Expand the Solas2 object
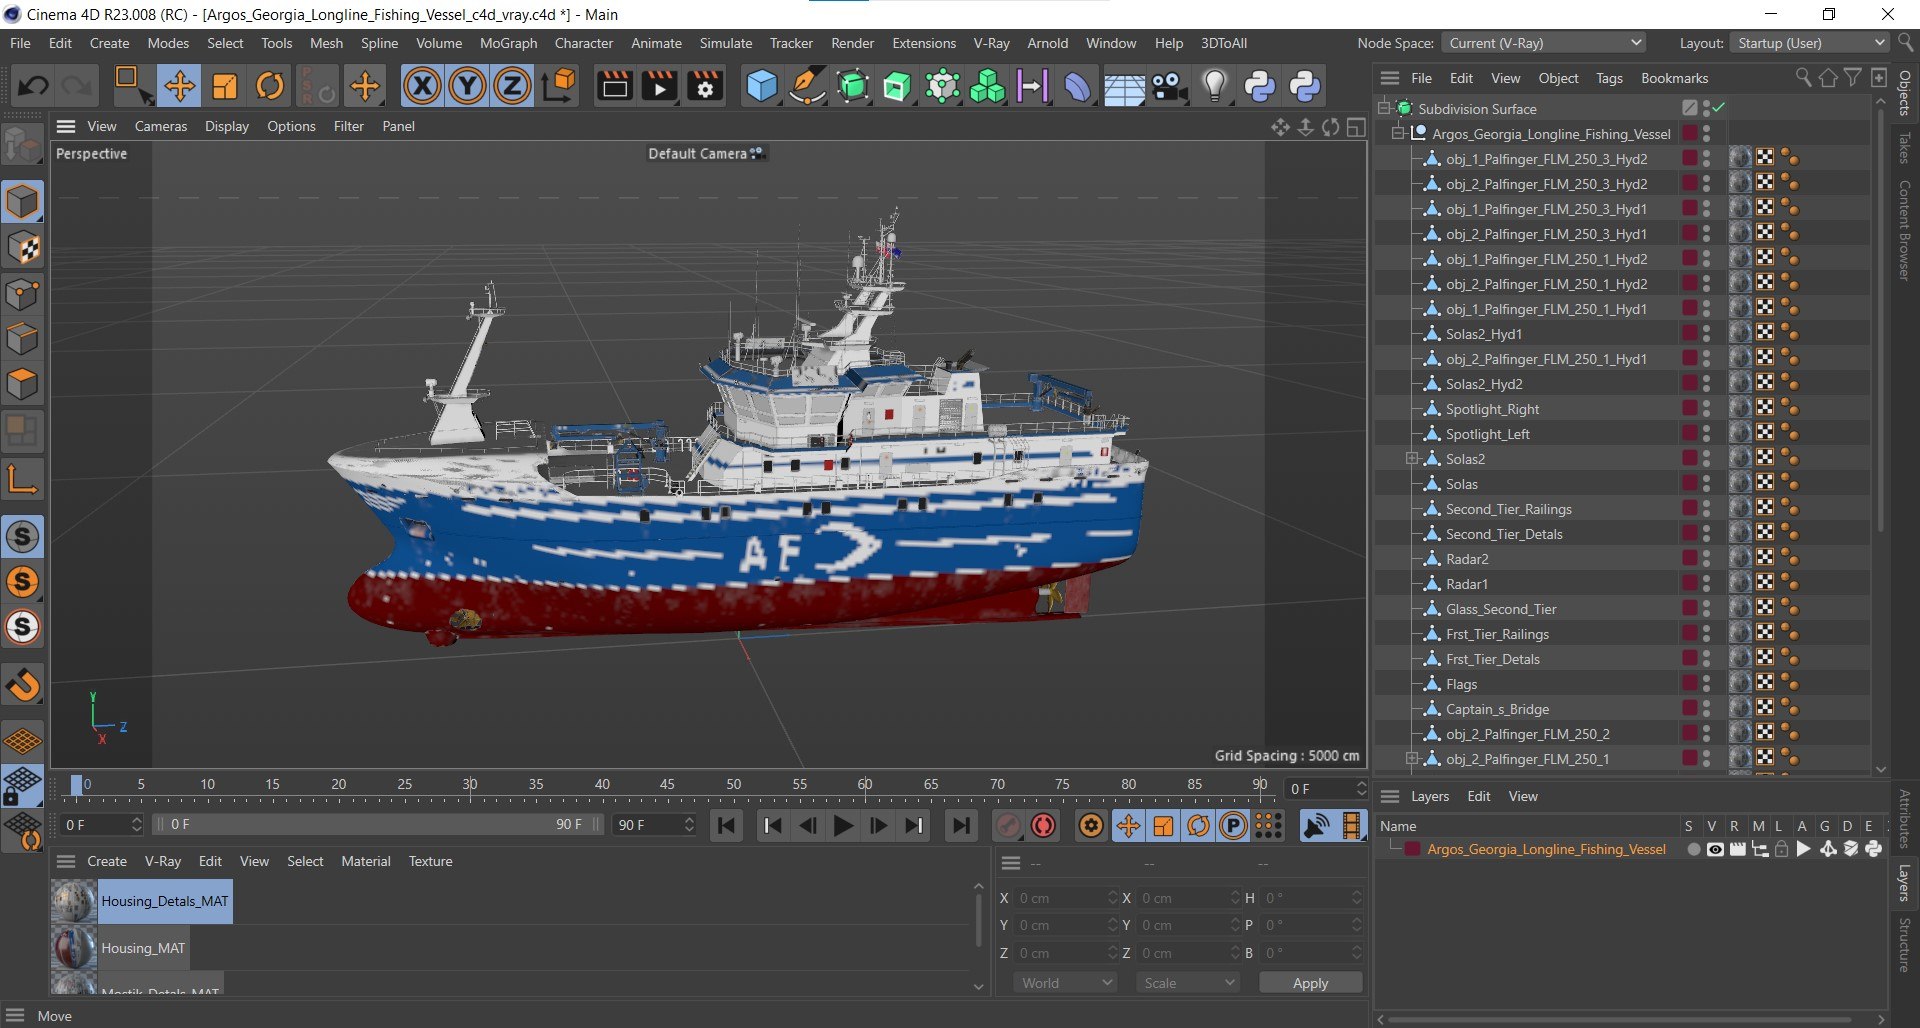Image resolution: width=1920 pixels, height=1028 pixels. [x=1412, y=458]
